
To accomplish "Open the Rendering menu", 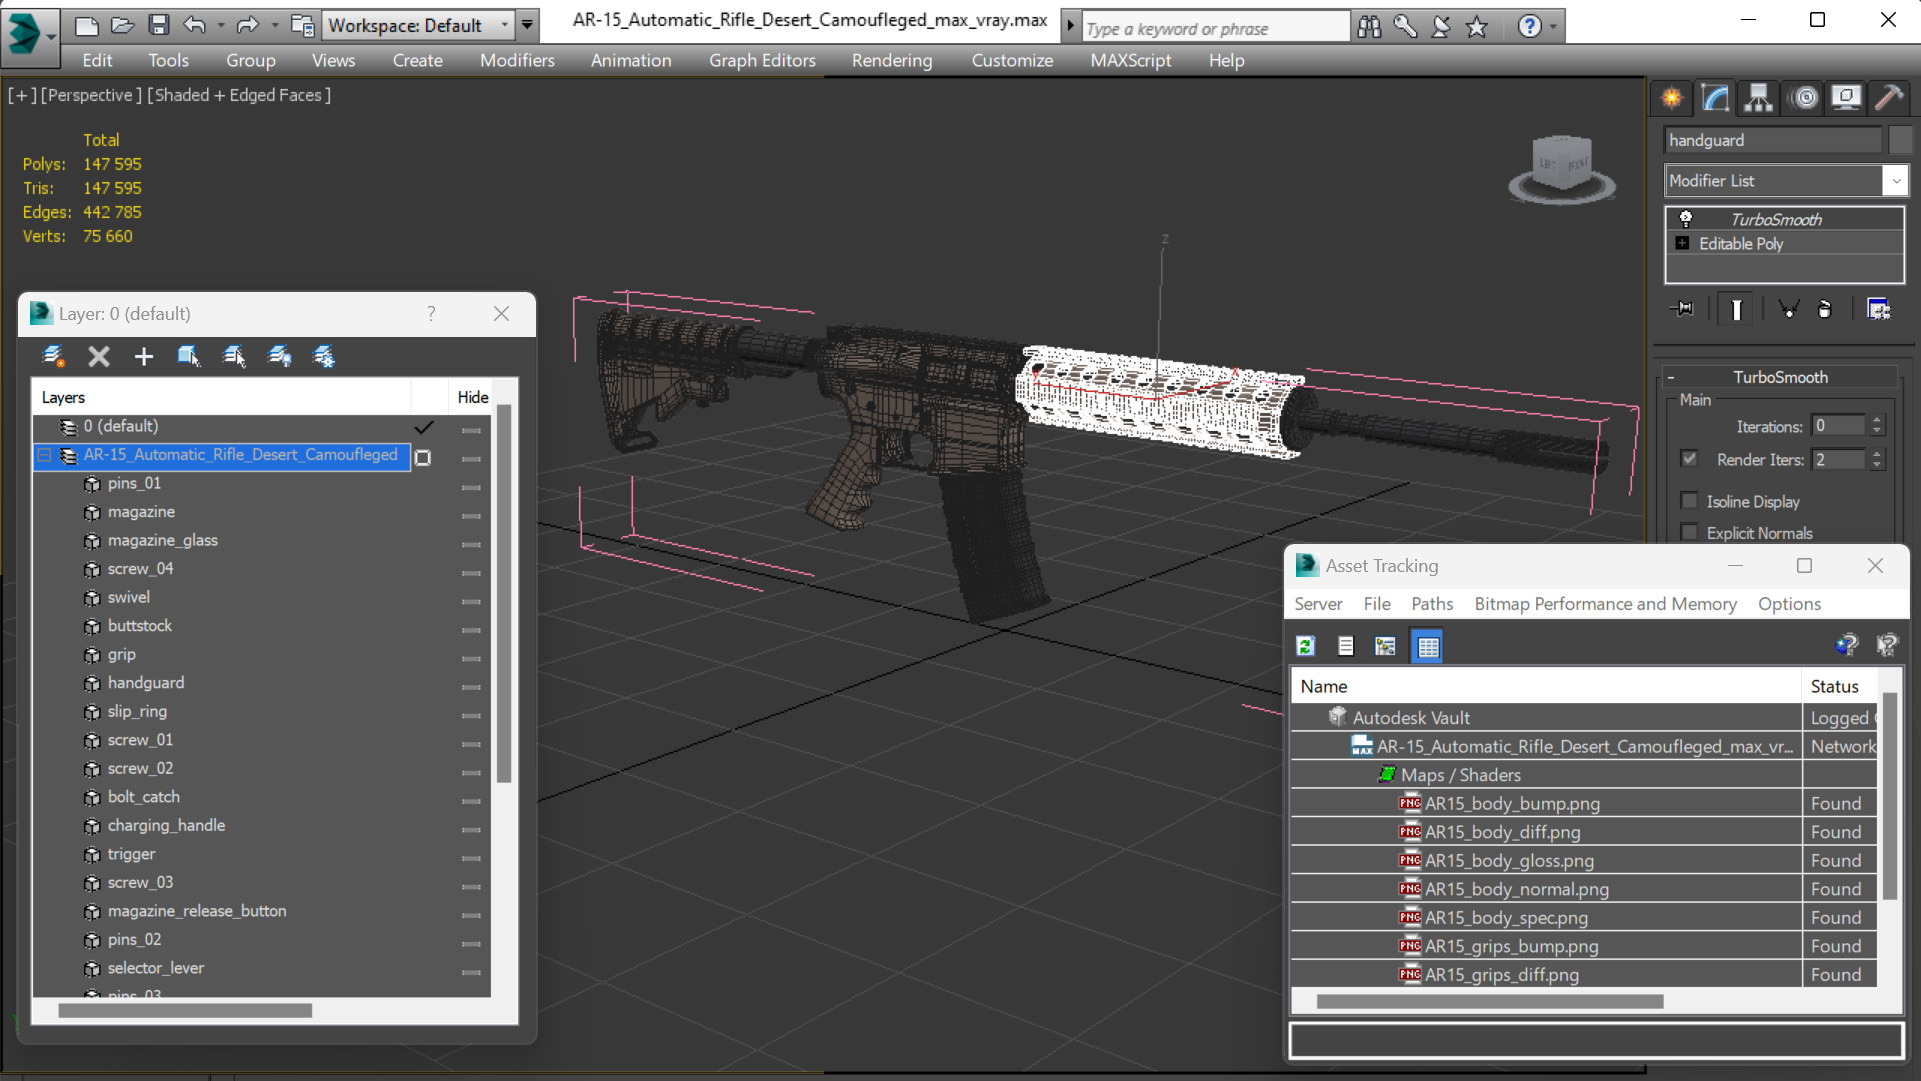I will 892,60.
